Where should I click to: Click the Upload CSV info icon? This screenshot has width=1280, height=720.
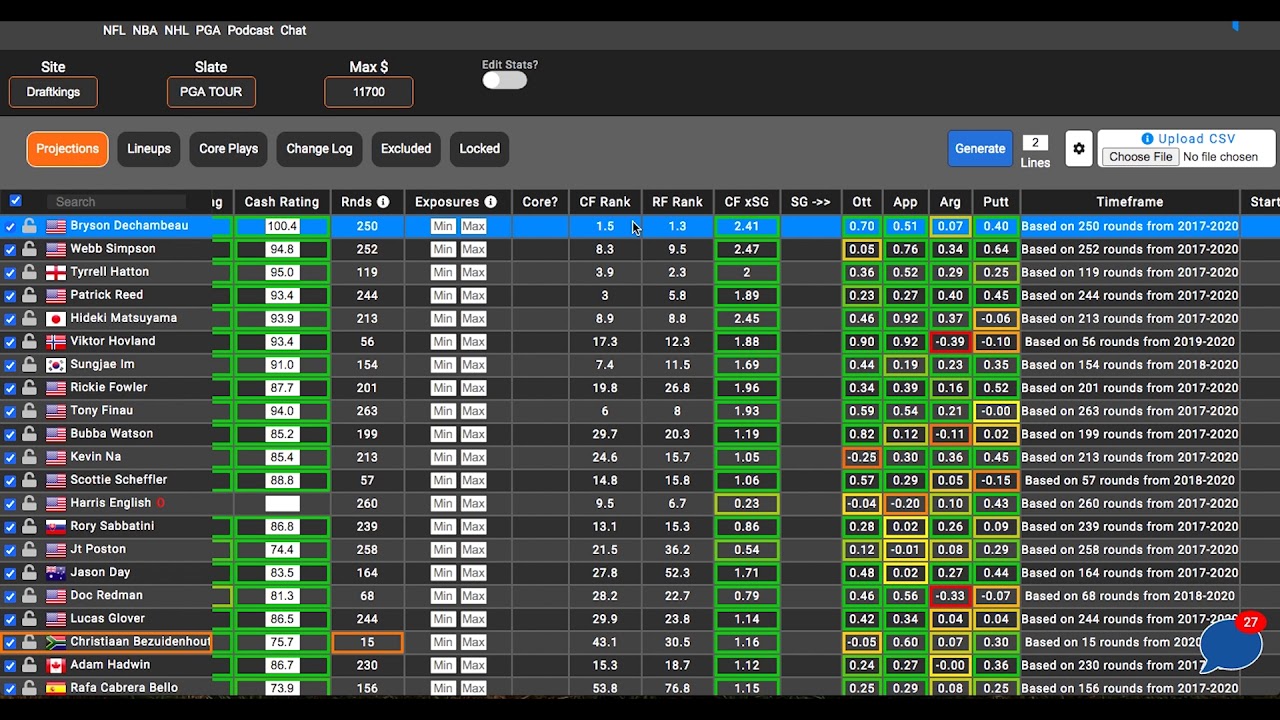[x=1147, y=139]
